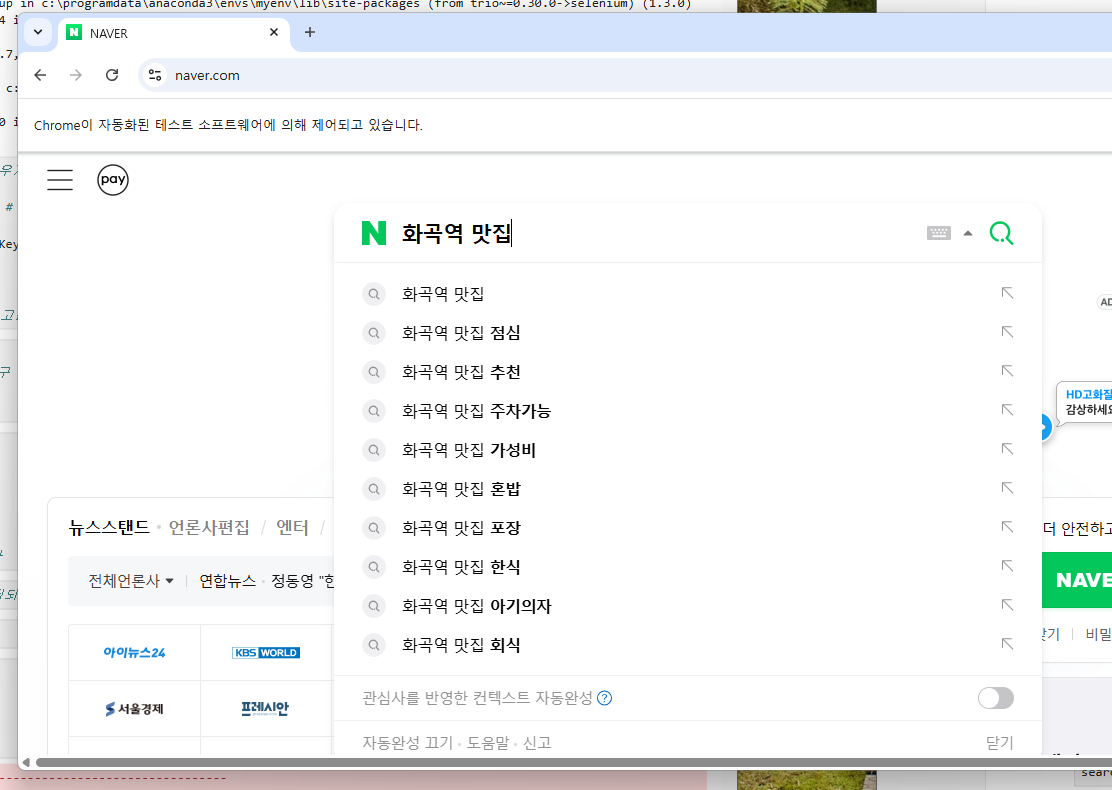Select suggestion 화곡역 맛집 추천

(687, 372)
